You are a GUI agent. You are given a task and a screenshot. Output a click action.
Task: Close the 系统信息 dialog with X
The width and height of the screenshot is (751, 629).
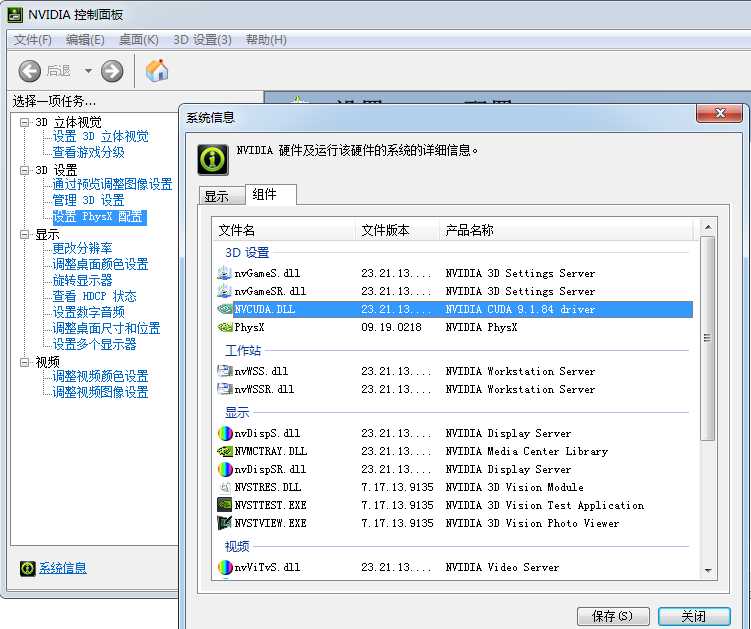click(x=719, y=113)
